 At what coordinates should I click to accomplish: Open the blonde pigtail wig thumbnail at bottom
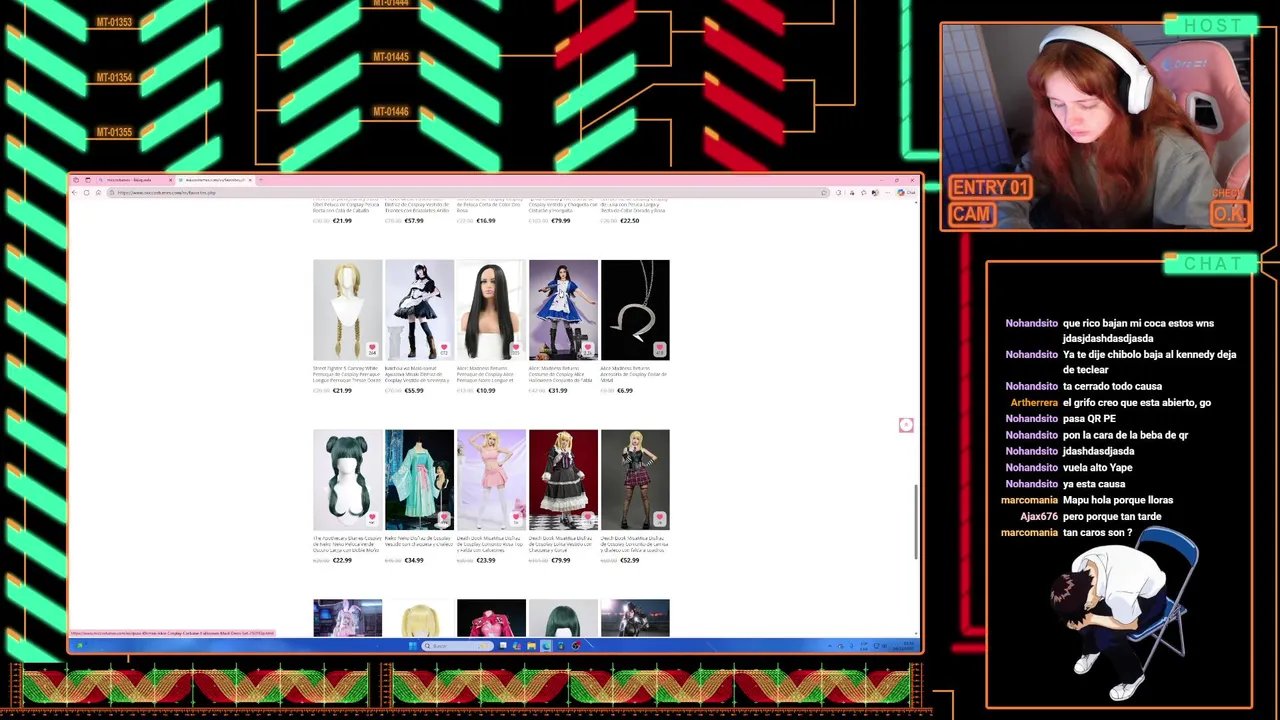(419, 618)
